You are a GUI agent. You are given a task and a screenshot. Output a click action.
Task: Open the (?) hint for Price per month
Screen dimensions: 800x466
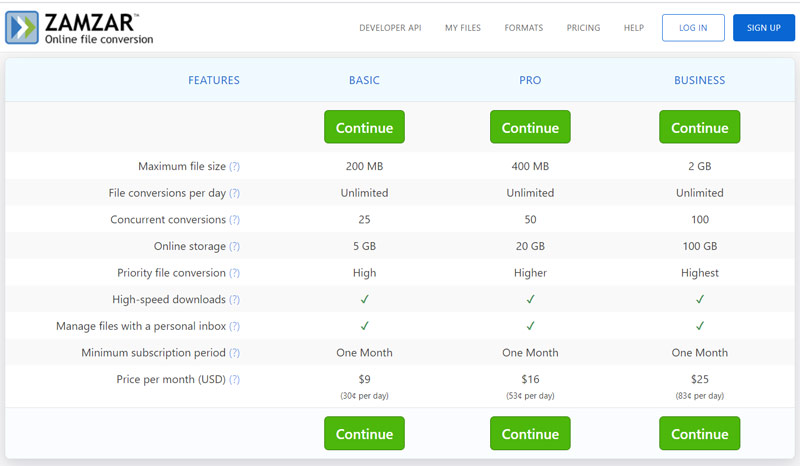coord(234,380)
